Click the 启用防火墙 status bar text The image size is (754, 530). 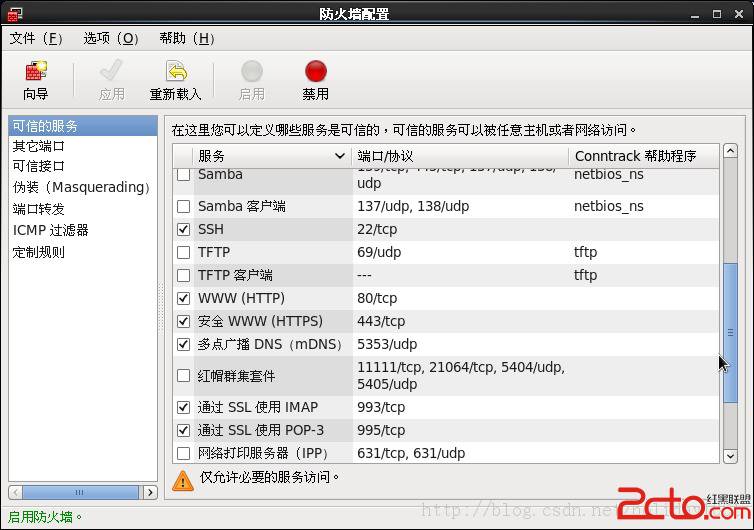click(x=44, y=517)
